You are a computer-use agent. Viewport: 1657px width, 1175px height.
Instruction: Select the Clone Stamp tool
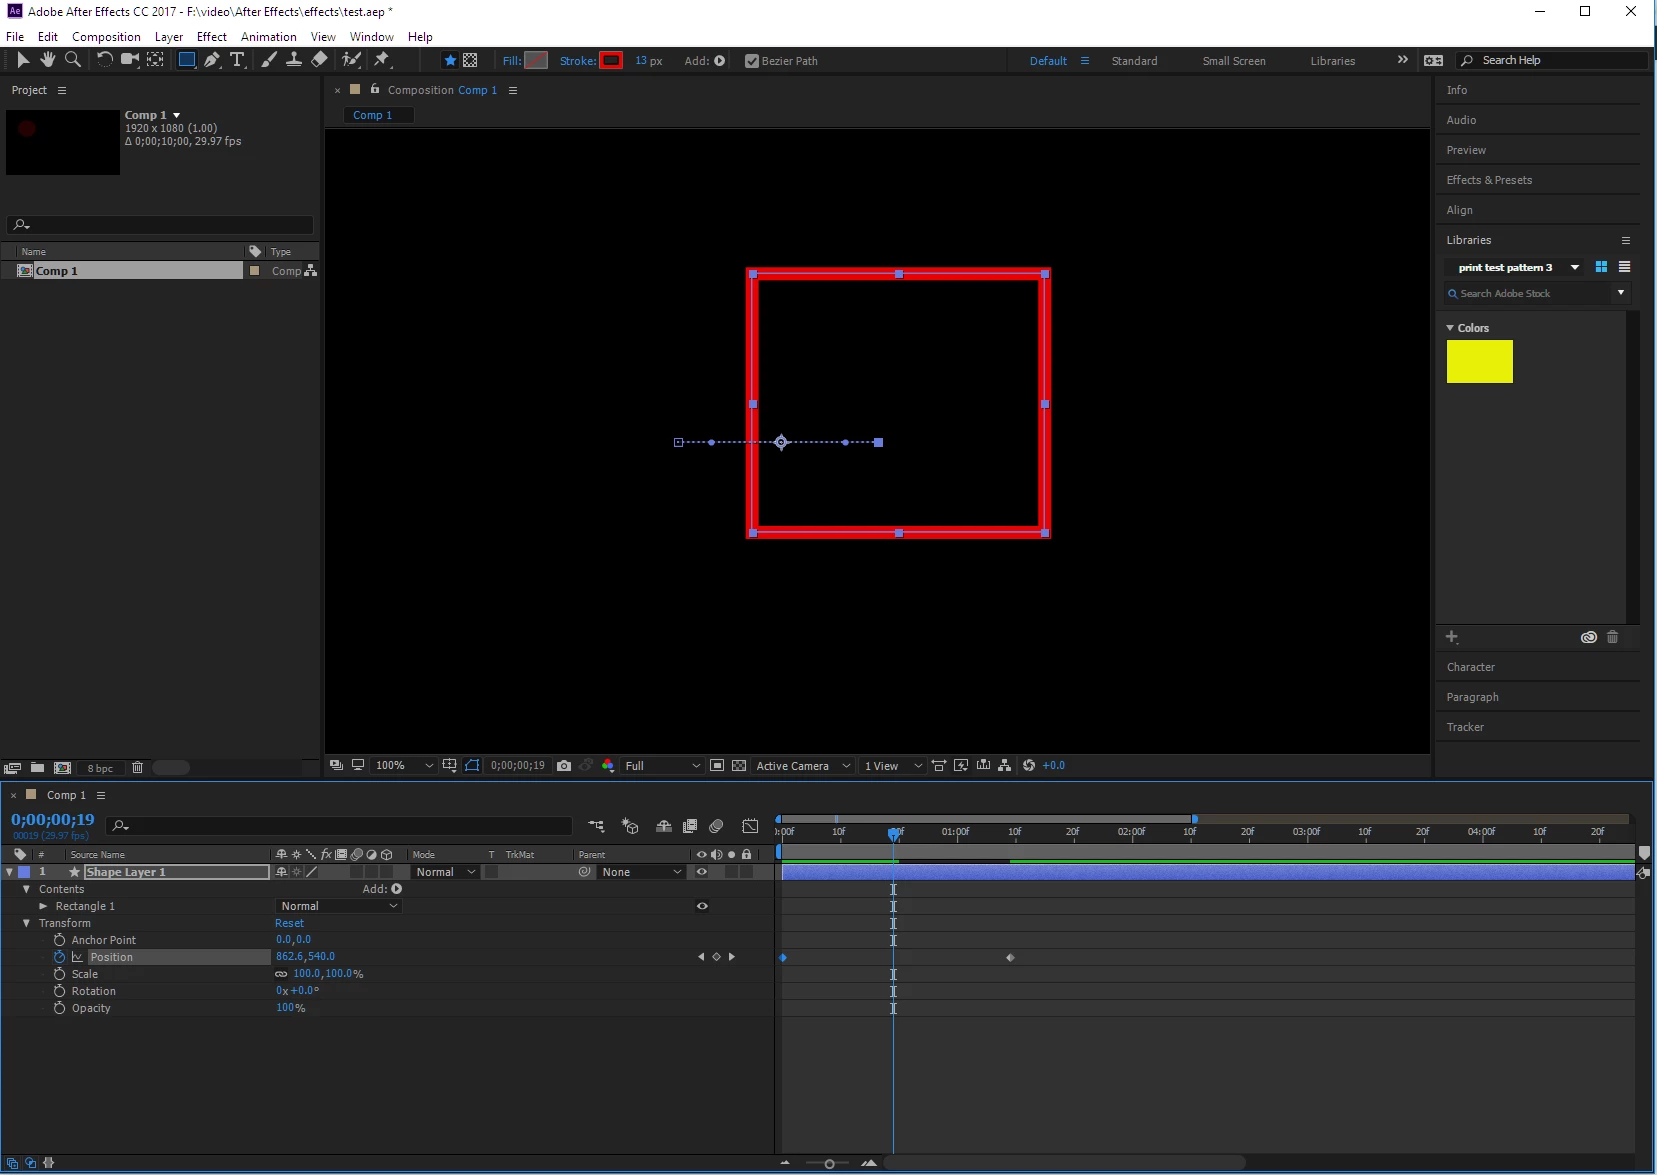tap(294, 60)
